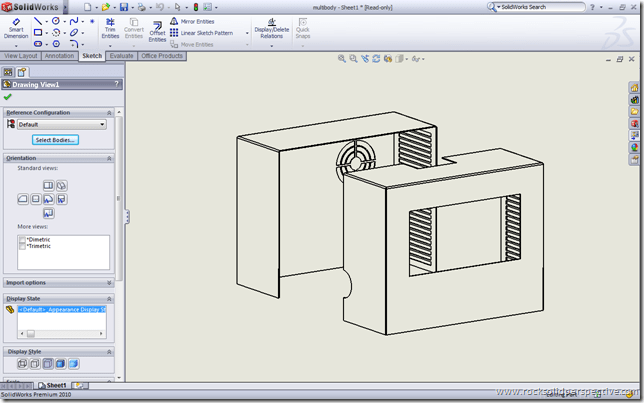Click the property panel vertical scrollbar
The image size is (644, 403).
(x=119, y=198)
